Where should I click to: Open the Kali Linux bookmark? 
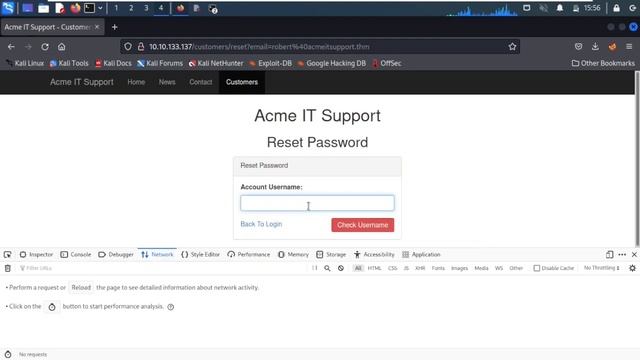pos(24,63)
